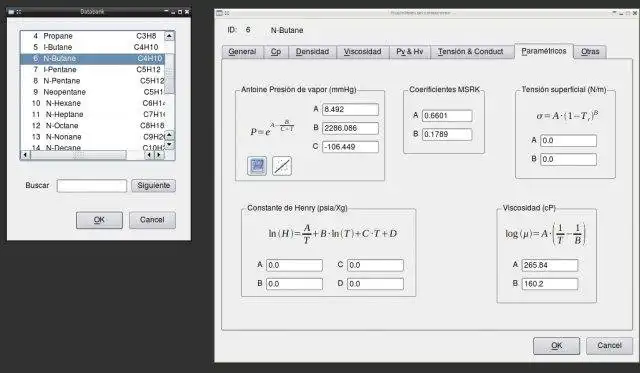640x373 pixels.
Task: Select N-Hexane in the list
Action: pos(93,103)
